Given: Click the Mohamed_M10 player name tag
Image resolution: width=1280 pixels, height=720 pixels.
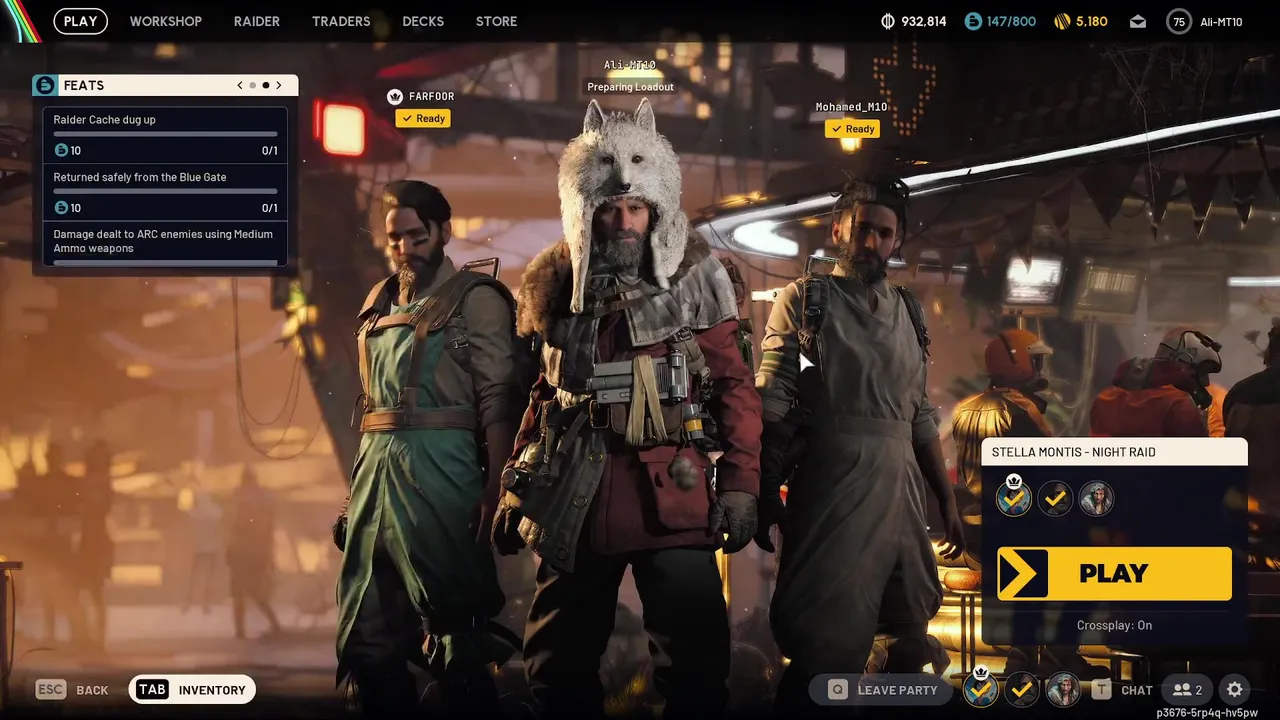Looking at the screenshot, I should 851,107.
